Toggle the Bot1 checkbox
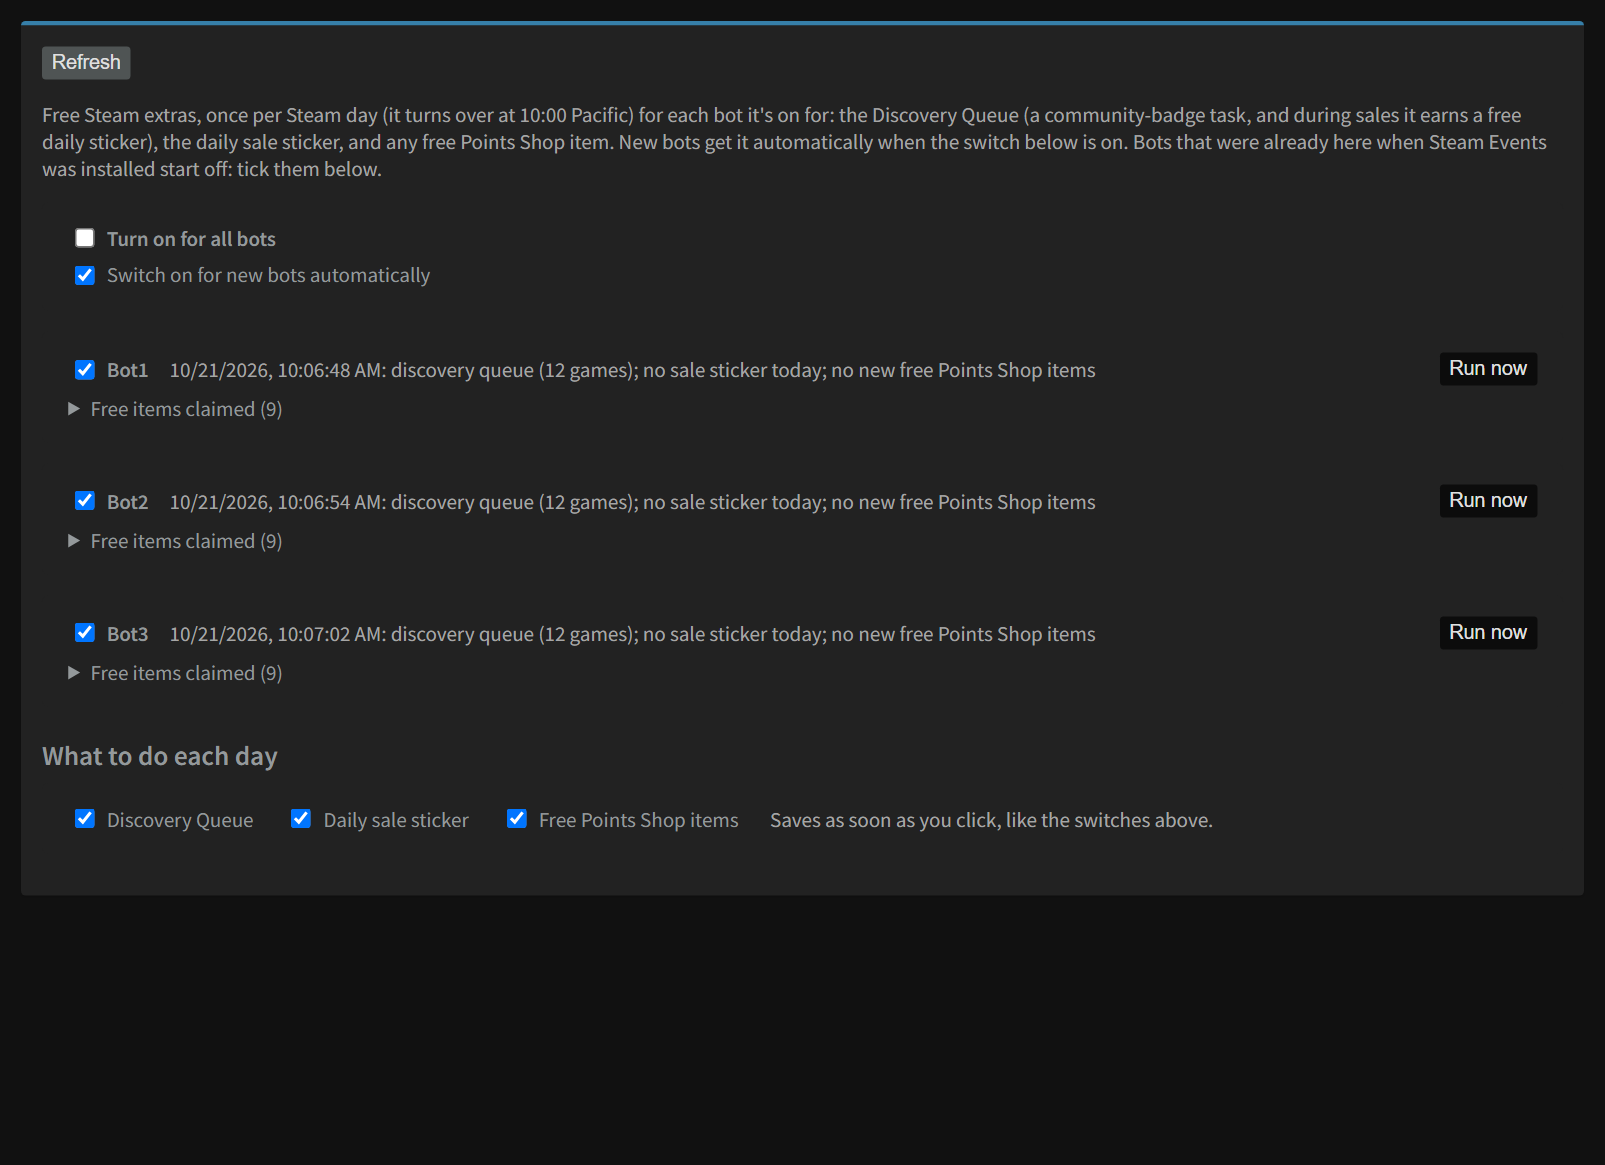Viewport: 1605px width, 1165px height. click(85, 370)
